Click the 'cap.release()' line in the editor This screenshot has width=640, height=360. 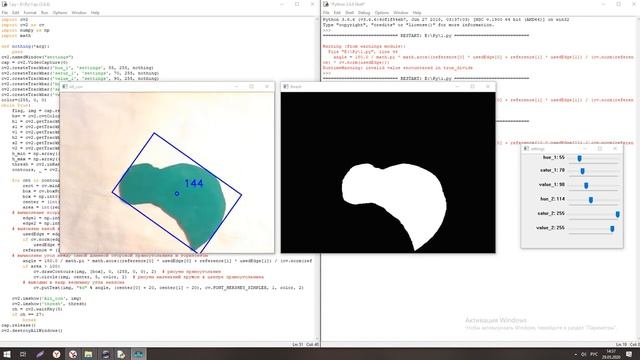(18, 325)
